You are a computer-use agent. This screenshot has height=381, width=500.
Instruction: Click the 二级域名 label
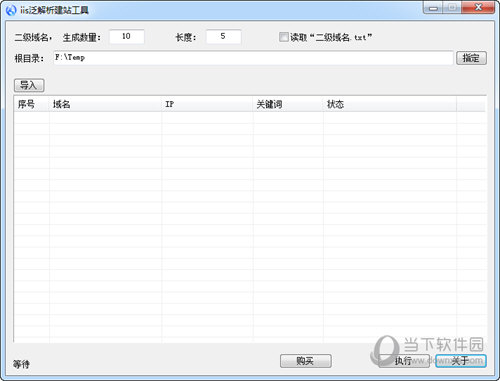(x=33, y=37)
